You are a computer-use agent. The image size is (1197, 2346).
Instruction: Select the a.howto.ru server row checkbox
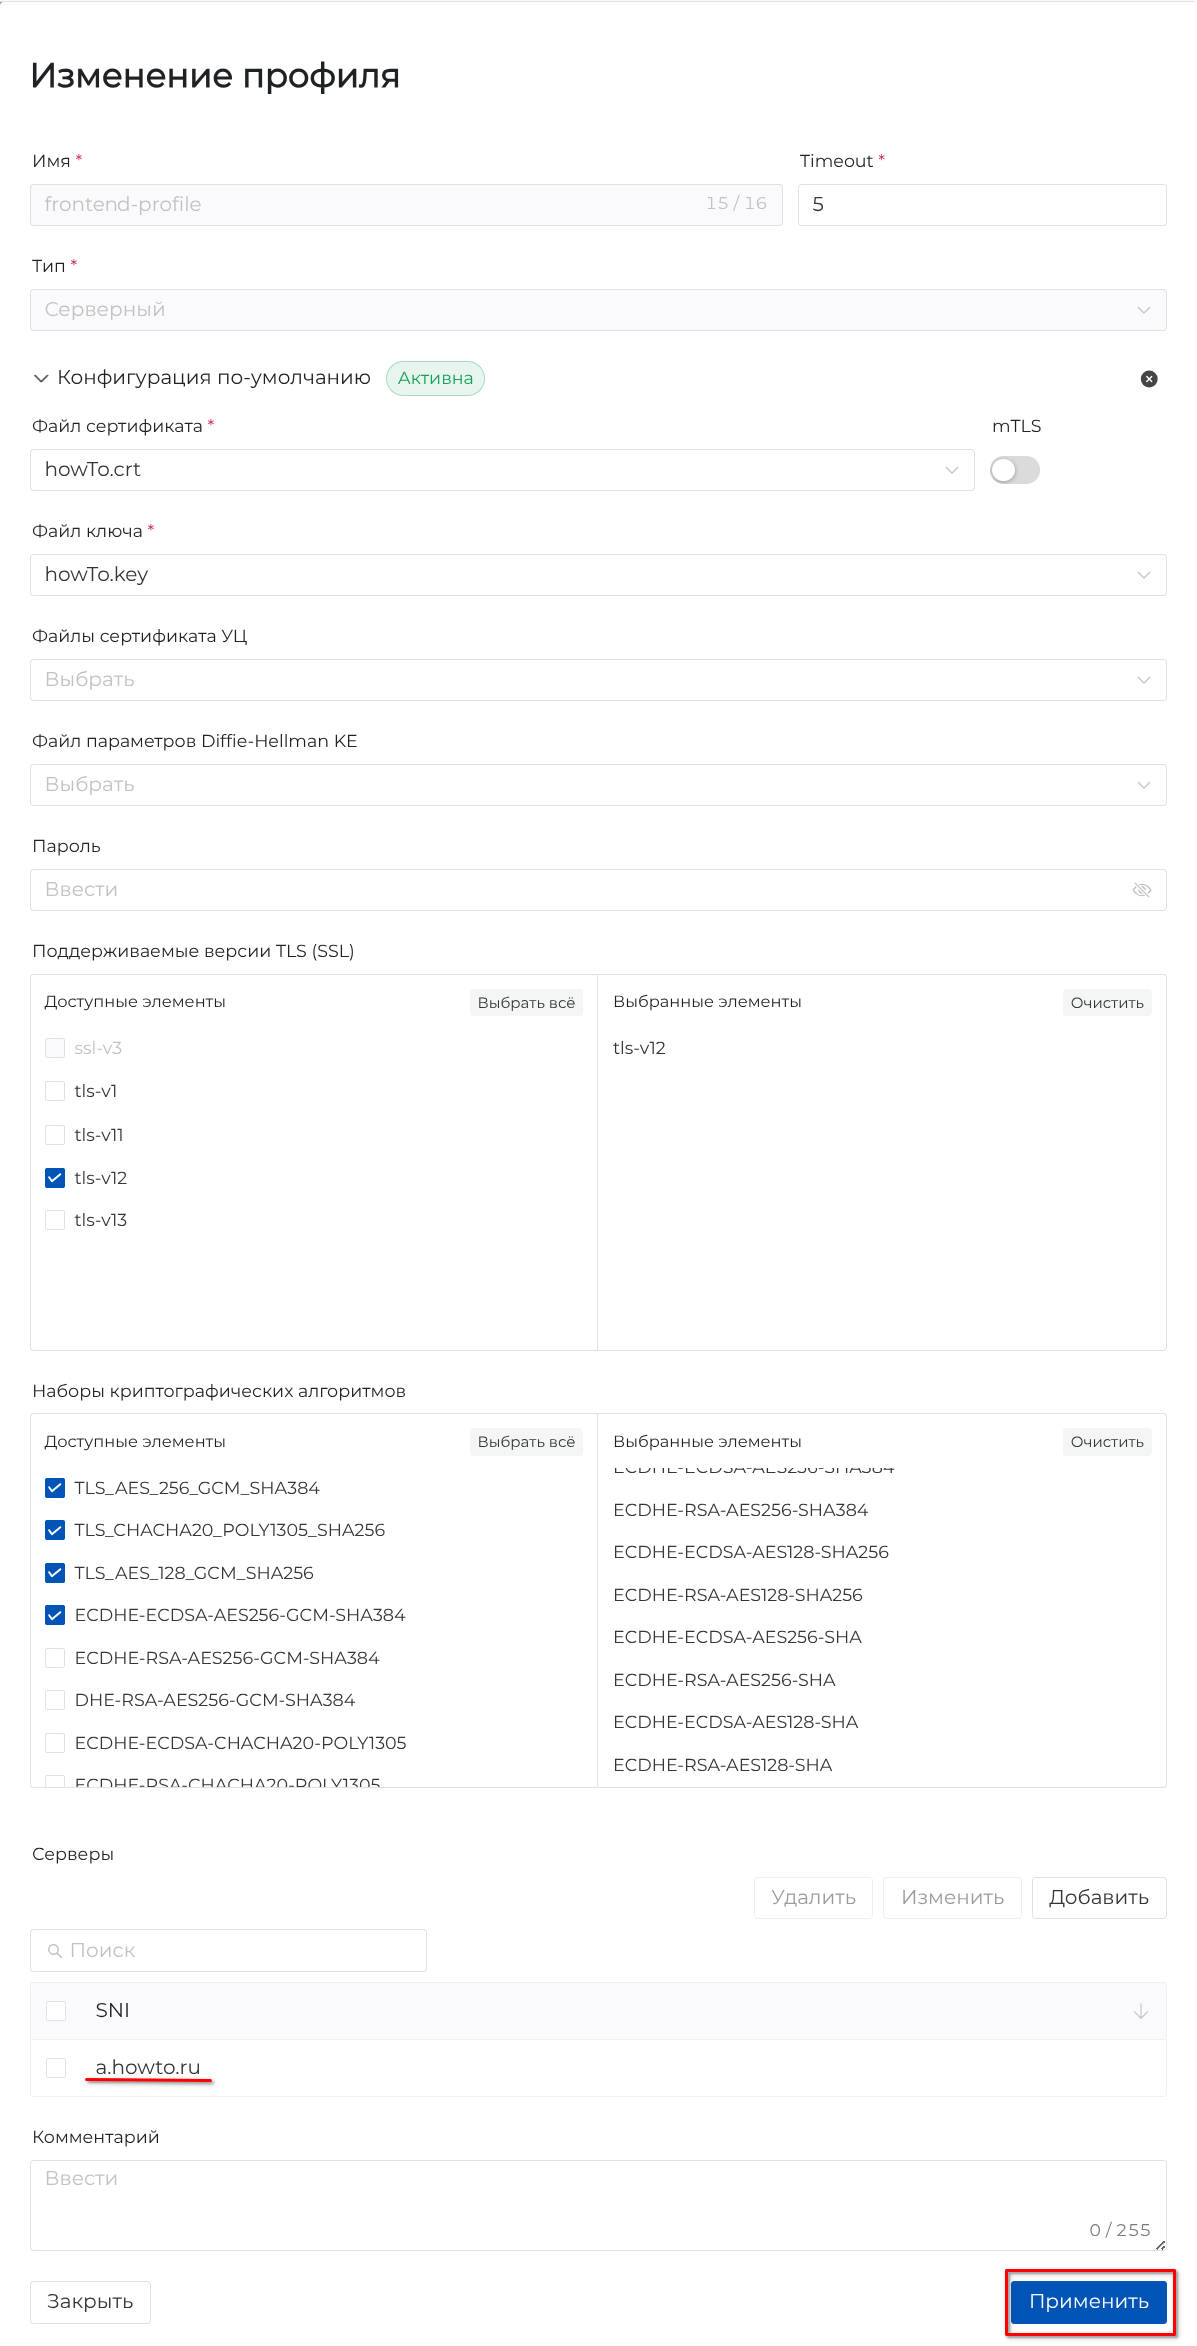tap(56, 2067)
